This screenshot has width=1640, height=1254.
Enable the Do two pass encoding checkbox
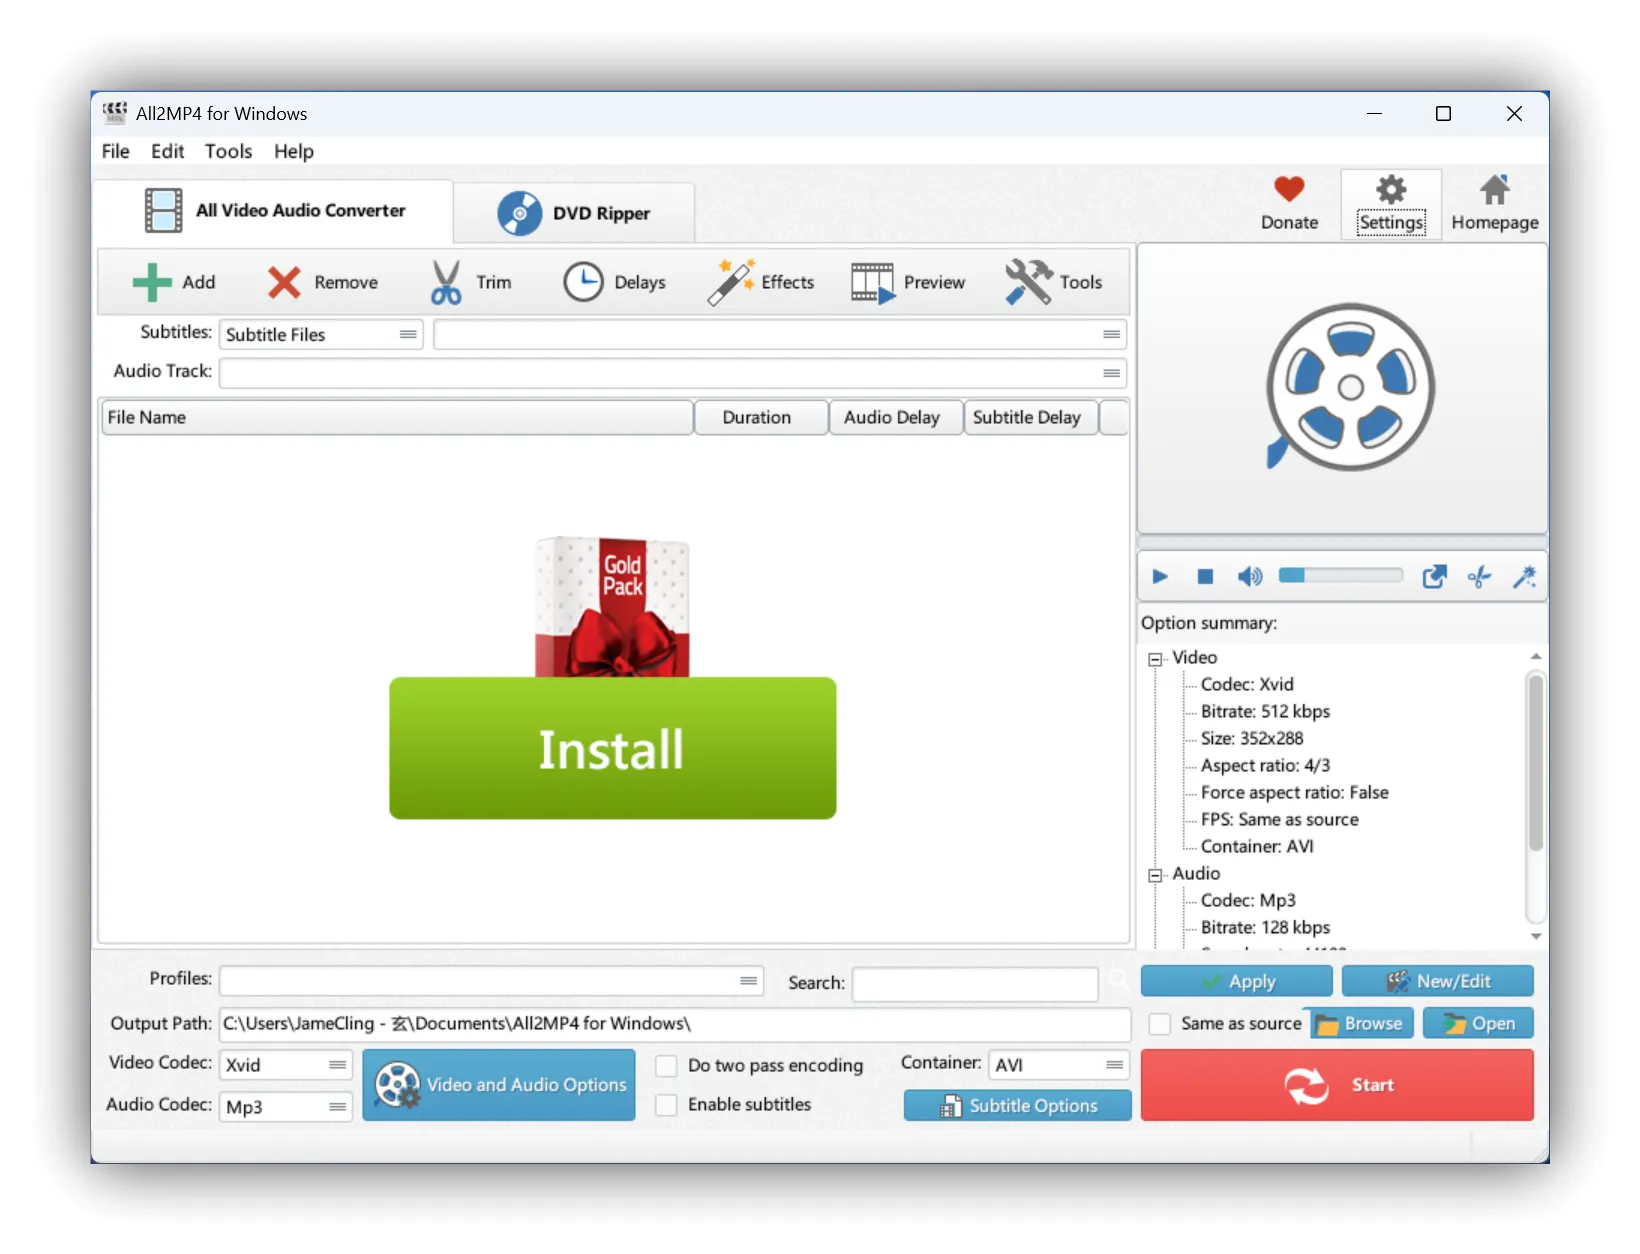tap(666, 1066)
